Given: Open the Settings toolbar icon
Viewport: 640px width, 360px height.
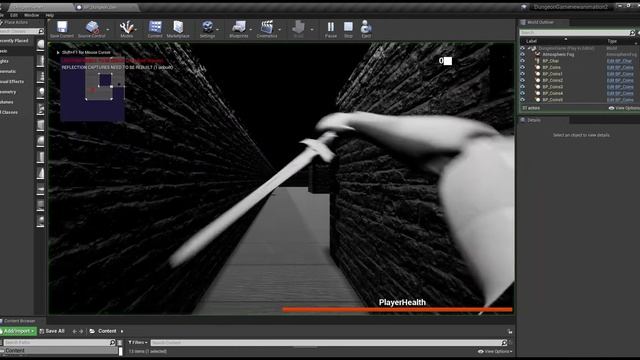Looking at the screenshot, I should [x=207, y=29].
